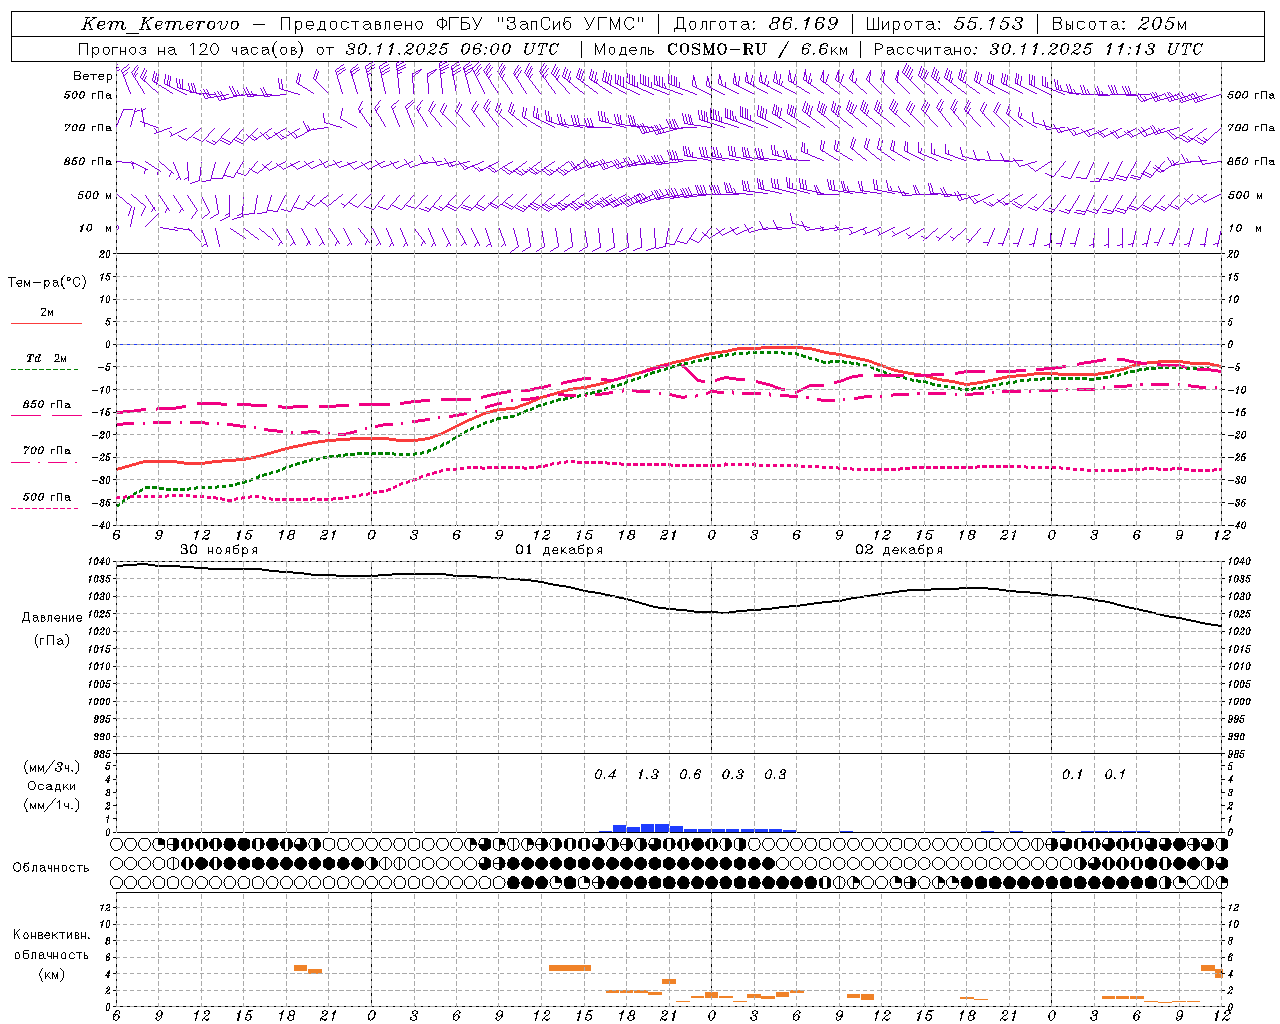
Task: Click the 700 гПа temperature legend entry
Action: (x=46, y=451)
